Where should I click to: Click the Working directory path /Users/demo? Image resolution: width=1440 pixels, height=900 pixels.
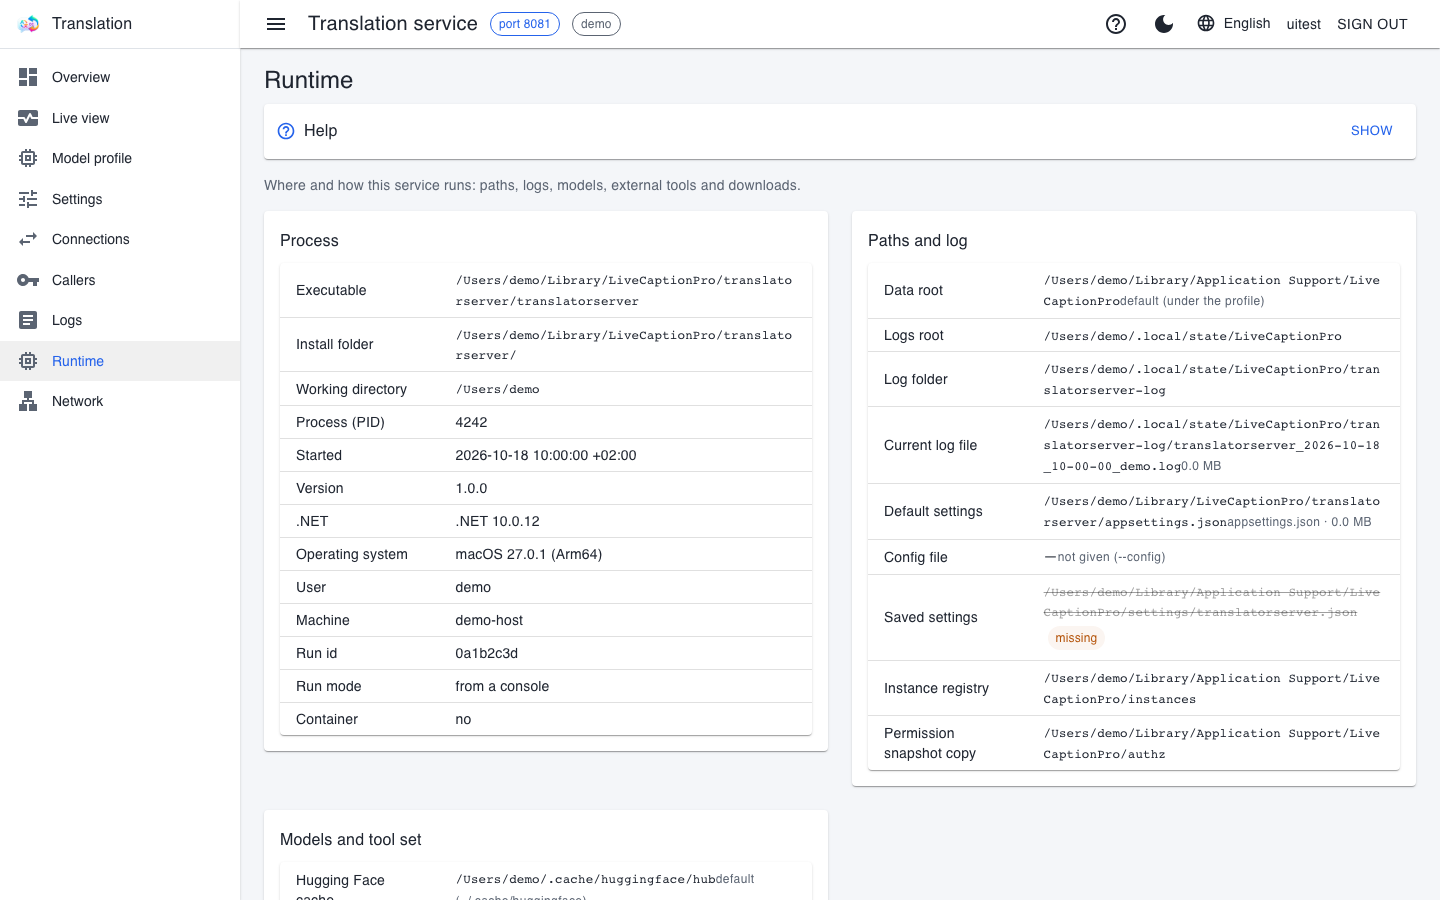498,389
